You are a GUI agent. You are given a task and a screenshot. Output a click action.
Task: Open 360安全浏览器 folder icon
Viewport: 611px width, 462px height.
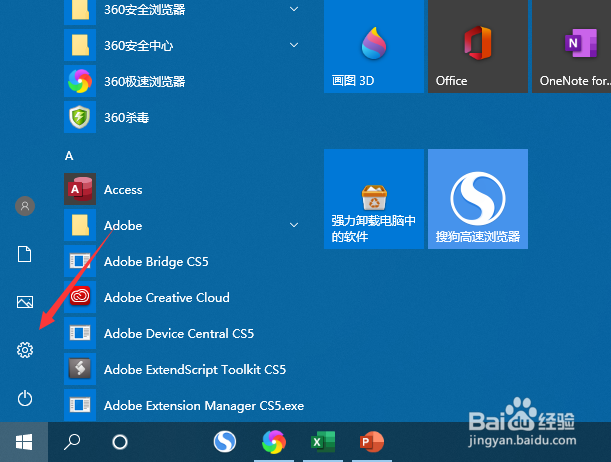point(80,10)
